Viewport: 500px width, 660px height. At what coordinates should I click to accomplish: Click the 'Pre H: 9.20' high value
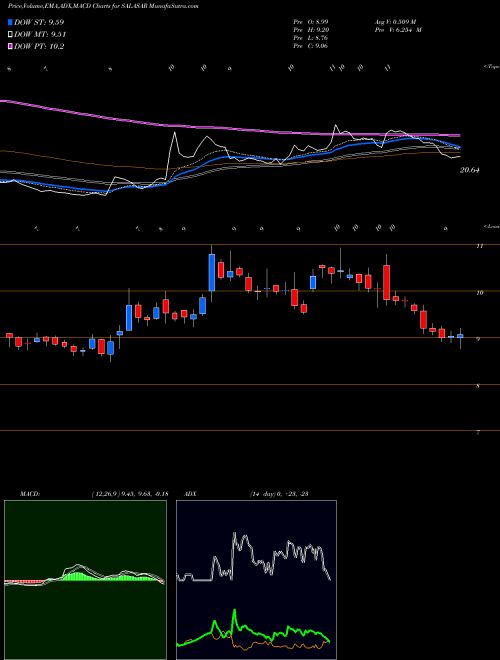pyautogui.click(x=311, y=30)
